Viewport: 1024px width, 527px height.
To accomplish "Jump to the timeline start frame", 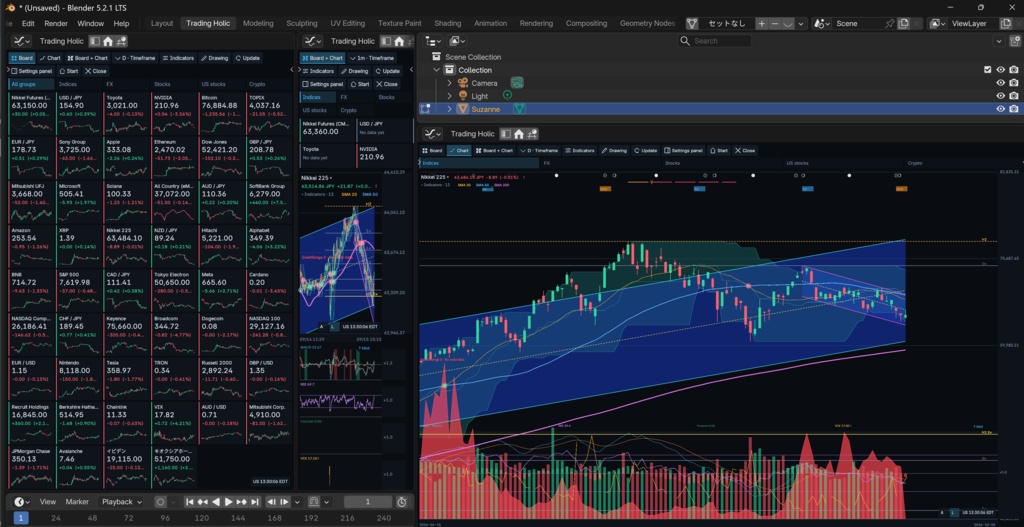I will point(189,502).
